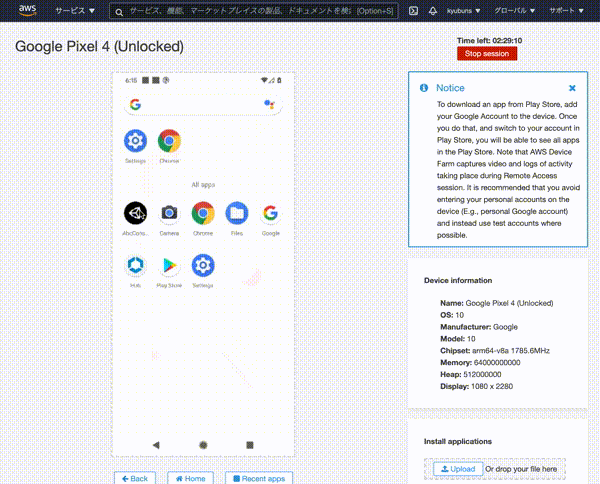This screenshot has width=600, height=484.
Task: Click the 'Display: 1080 x 2280' line
Action: (x=476, y=386)
